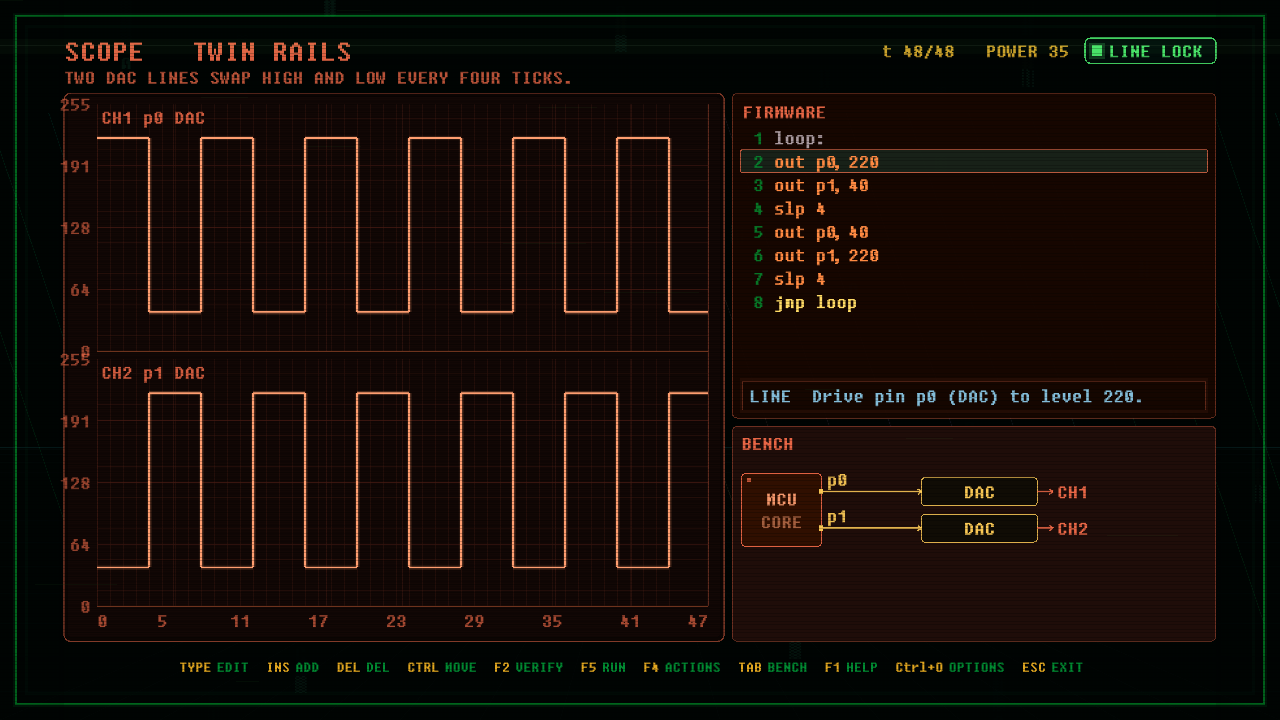This screenshot has width=1280, height=720.
Task: Select firmware line 4 'slp 4'
Action: (974, 209)
